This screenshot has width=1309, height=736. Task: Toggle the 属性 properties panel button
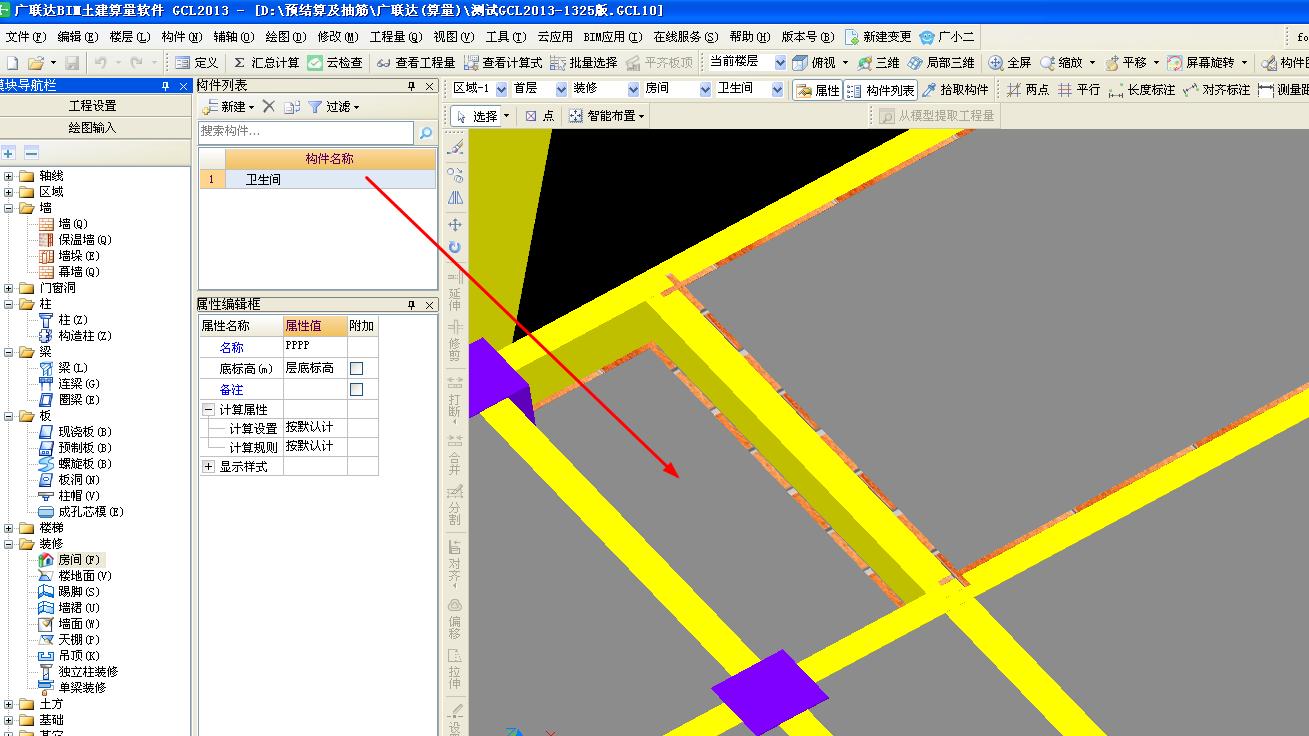pyautogui.click(x=817, y=90)
